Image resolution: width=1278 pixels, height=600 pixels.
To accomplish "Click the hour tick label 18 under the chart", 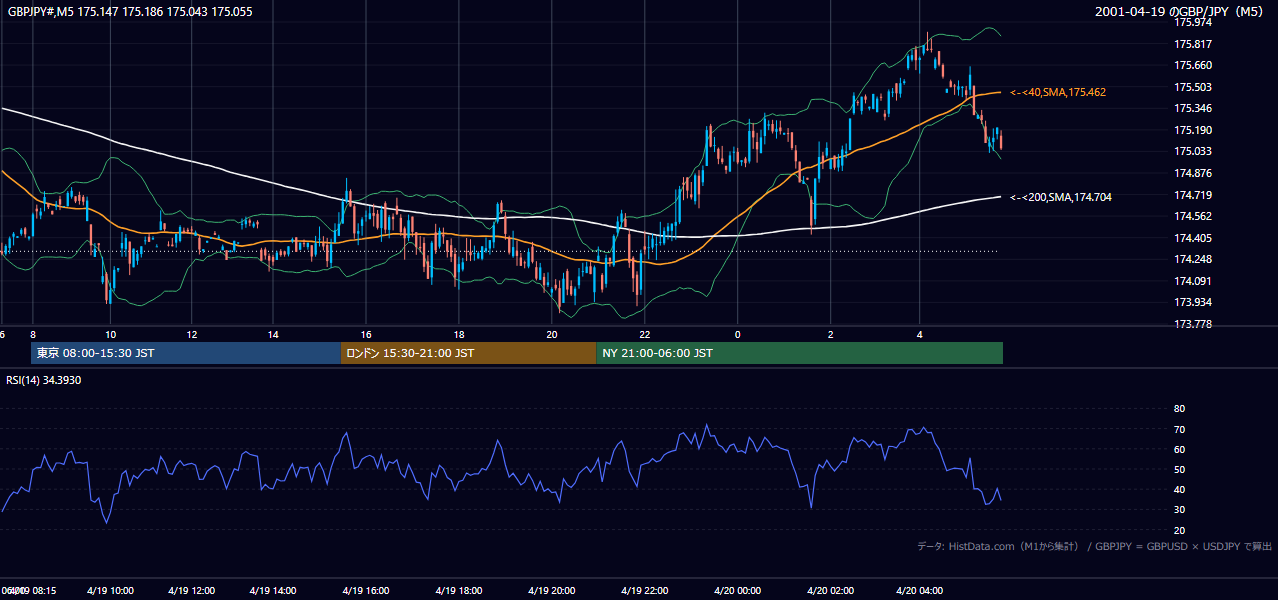I will pyautogui.click(x=459, y=335).
